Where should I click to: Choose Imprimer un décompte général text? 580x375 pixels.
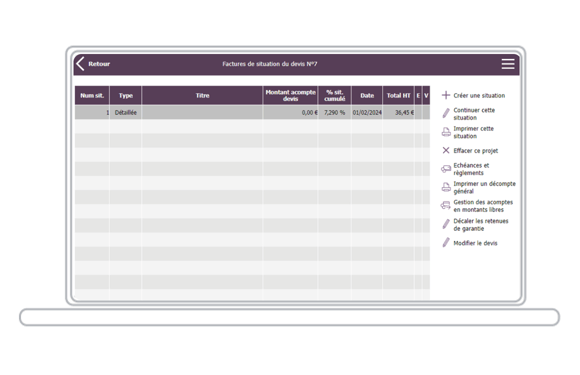click(x=484, y=188)
